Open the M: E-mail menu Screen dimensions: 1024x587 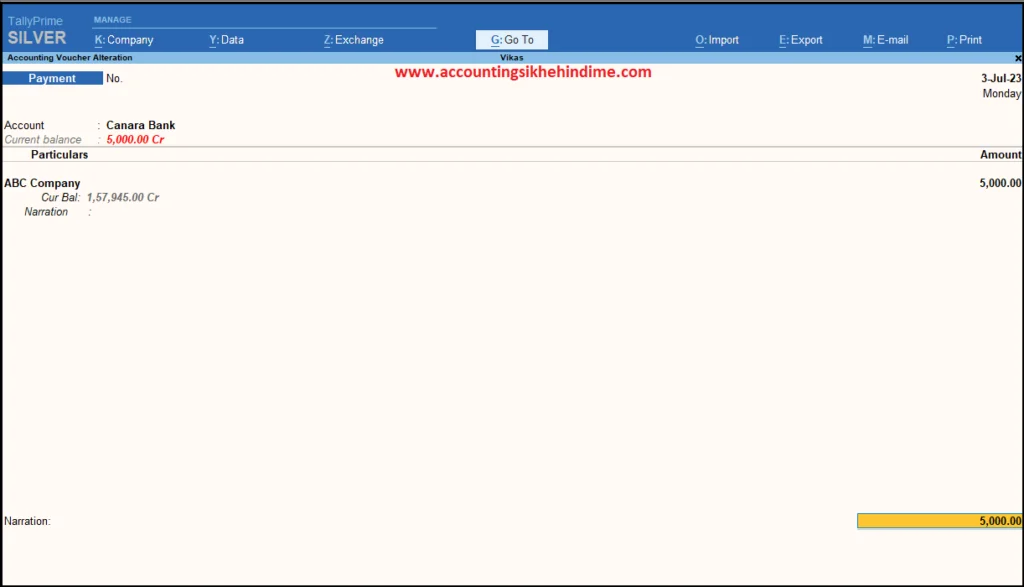pyautogui.click(x=885, y=40)
